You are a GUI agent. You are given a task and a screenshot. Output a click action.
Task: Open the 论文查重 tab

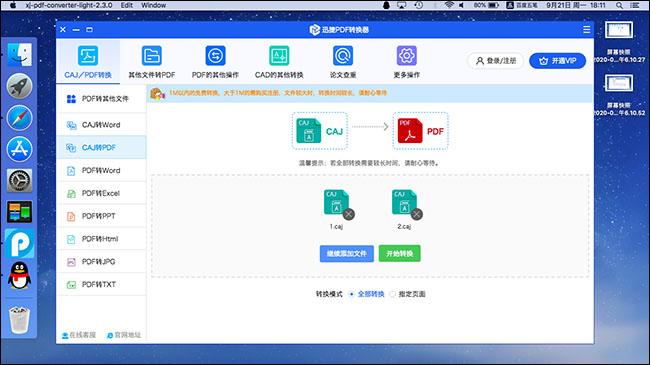point(343,62)
